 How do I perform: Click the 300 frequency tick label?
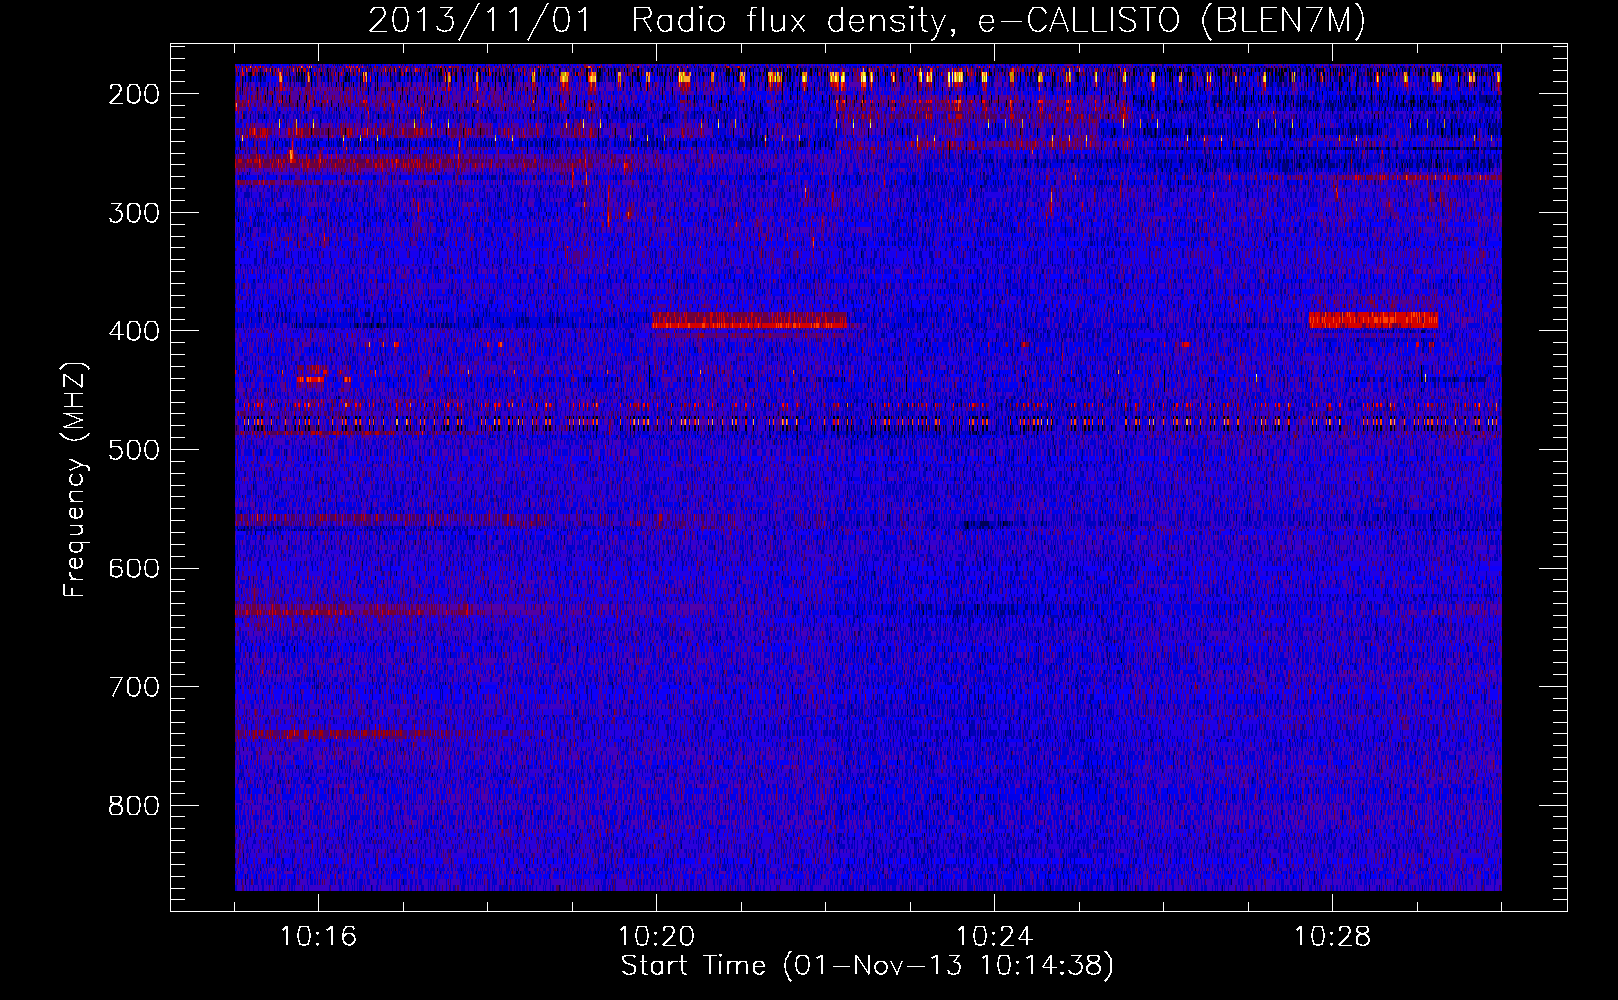click(134, 213)
